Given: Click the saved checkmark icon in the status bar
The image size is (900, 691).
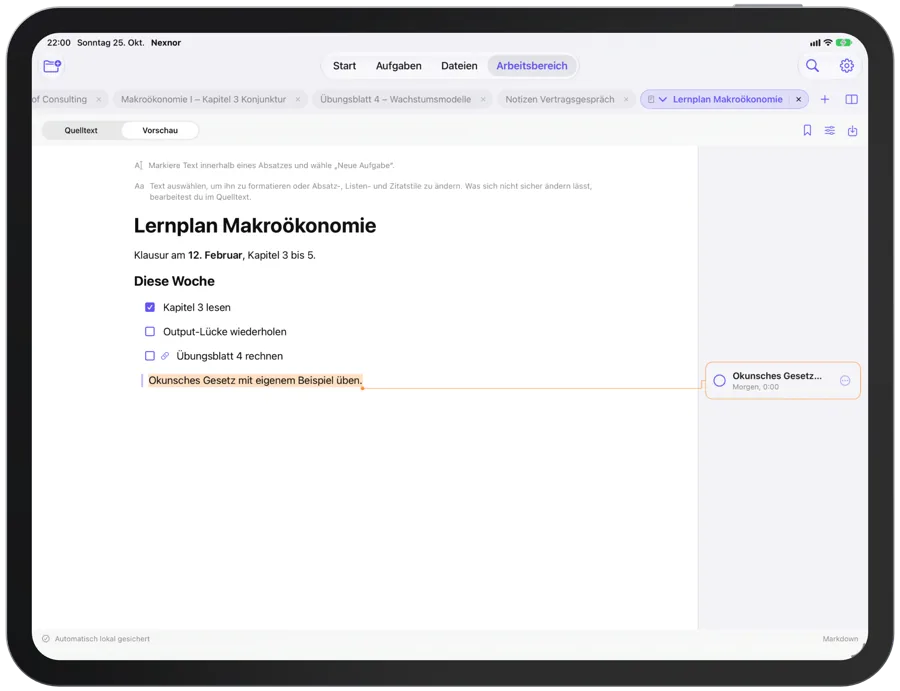Looking at the screenshot, I should (x=46, y=639).
